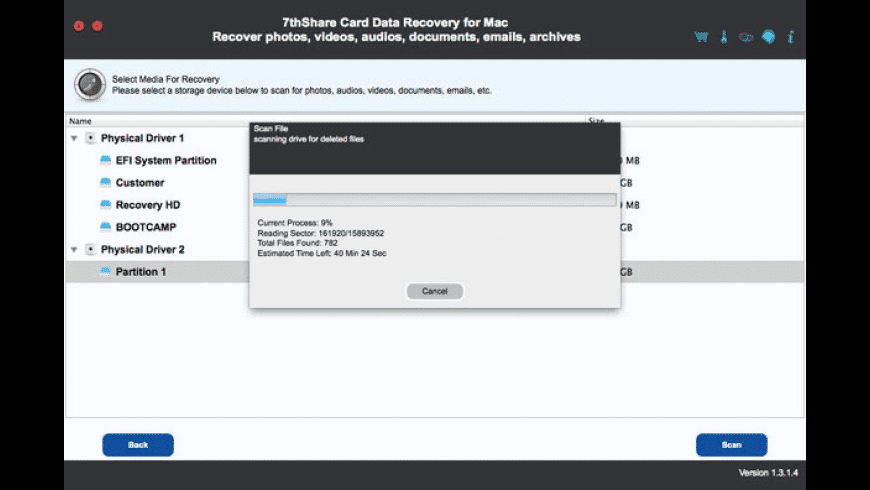
Task: Select the Customer partition
Action: click(140, 183)
